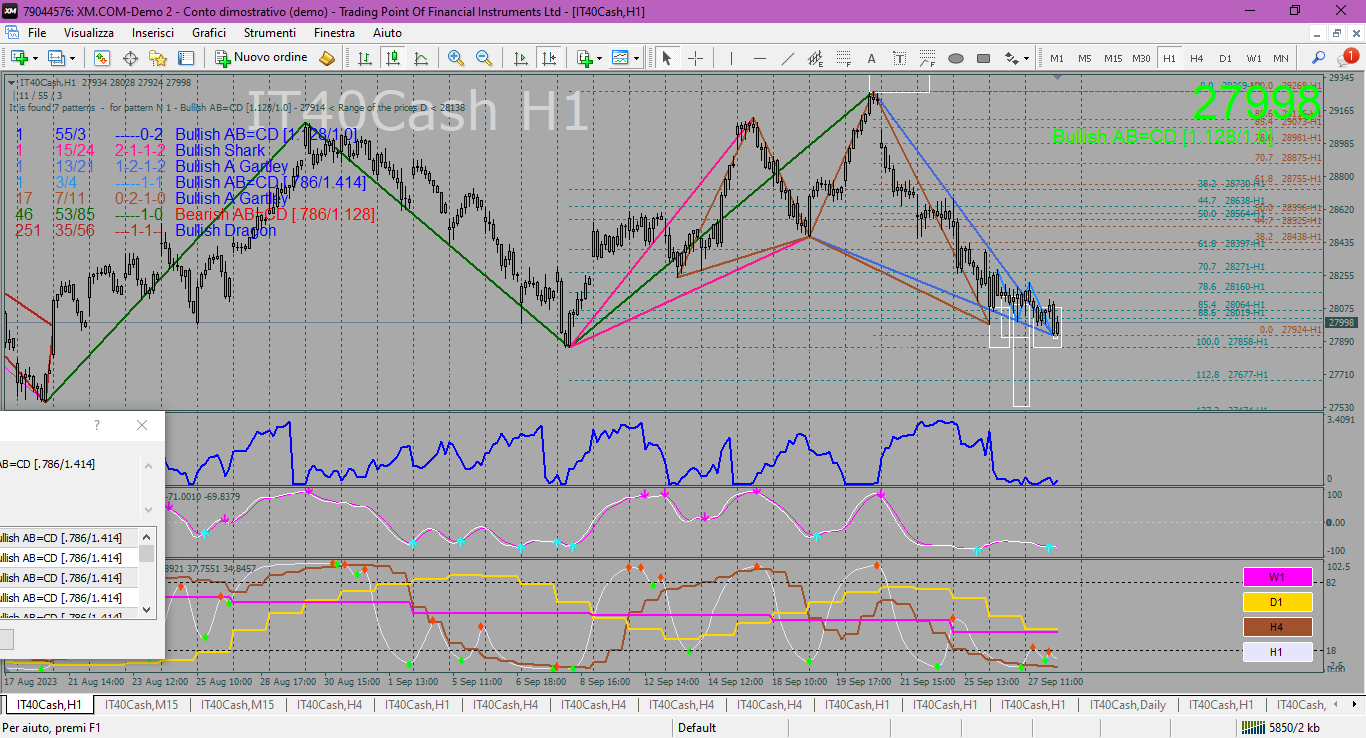This screenshot has width=1366, height=738.
Task: Switch to M5 timeframe
Action: 1085,58
